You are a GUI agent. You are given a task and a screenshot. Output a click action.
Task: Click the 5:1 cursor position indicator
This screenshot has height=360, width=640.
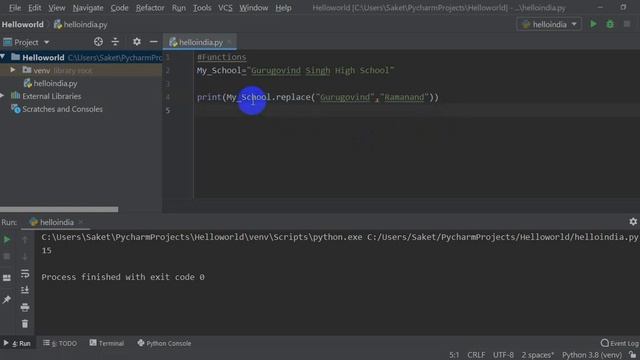click(454, 355)
